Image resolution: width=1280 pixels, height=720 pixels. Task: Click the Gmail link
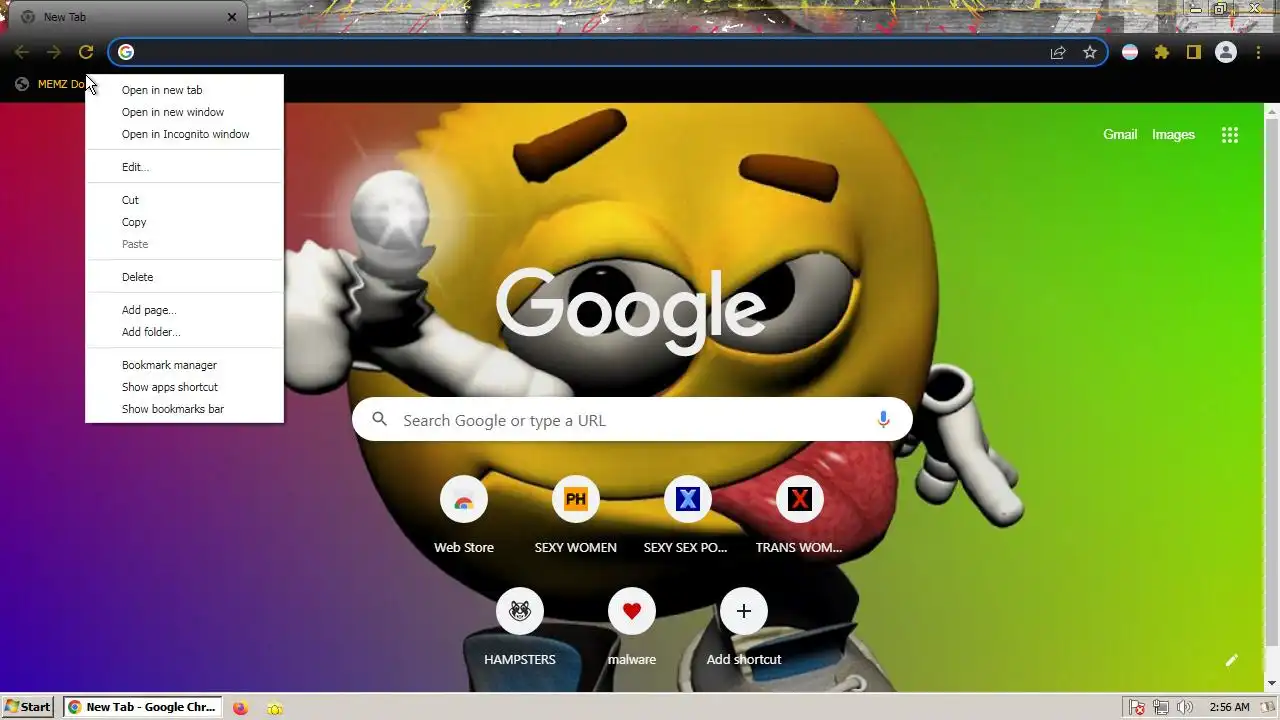[1120, 134]
